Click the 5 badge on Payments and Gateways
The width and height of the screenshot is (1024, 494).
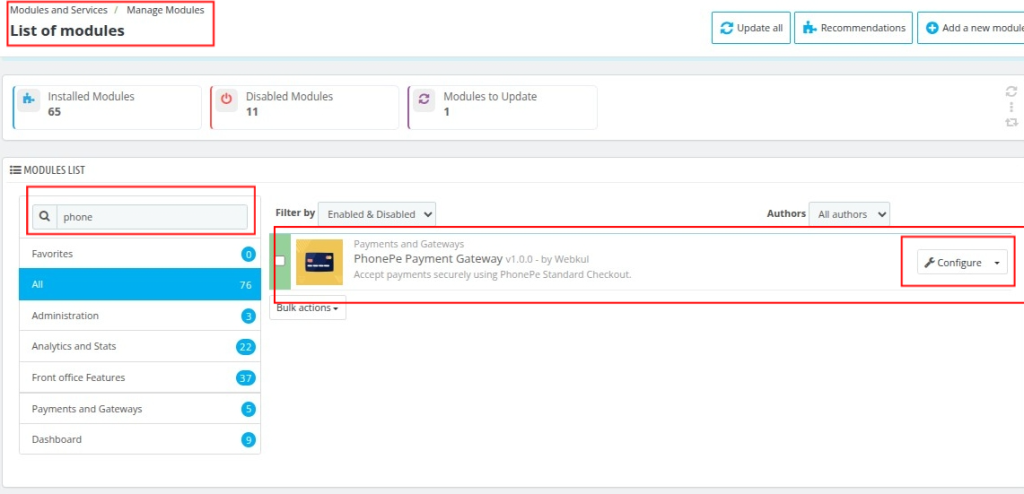click(248, 409)
